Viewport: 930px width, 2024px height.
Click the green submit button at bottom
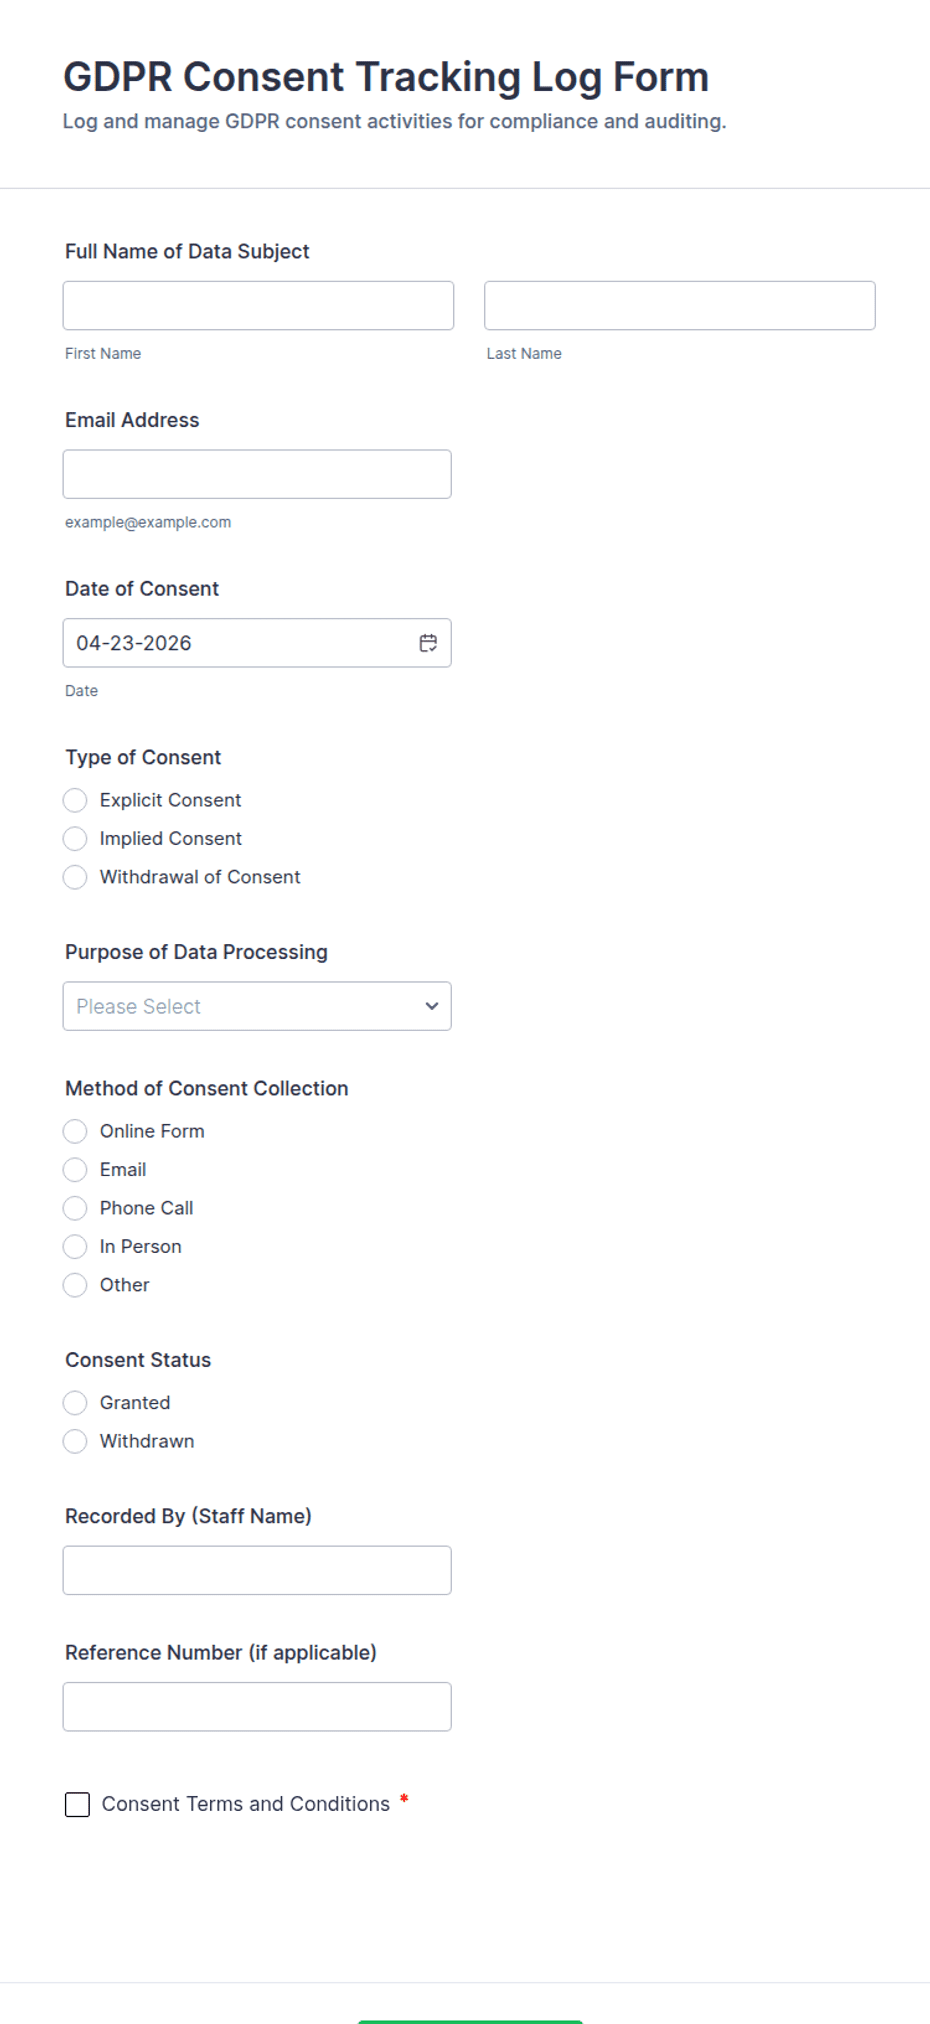(470, 2019)
